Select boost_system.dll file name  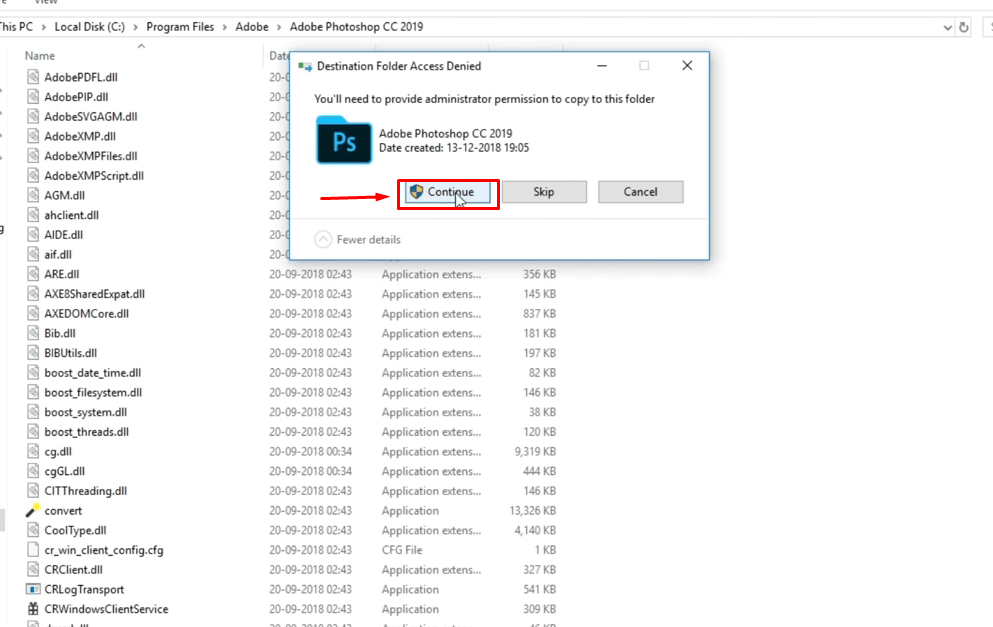tap(85, 412)
